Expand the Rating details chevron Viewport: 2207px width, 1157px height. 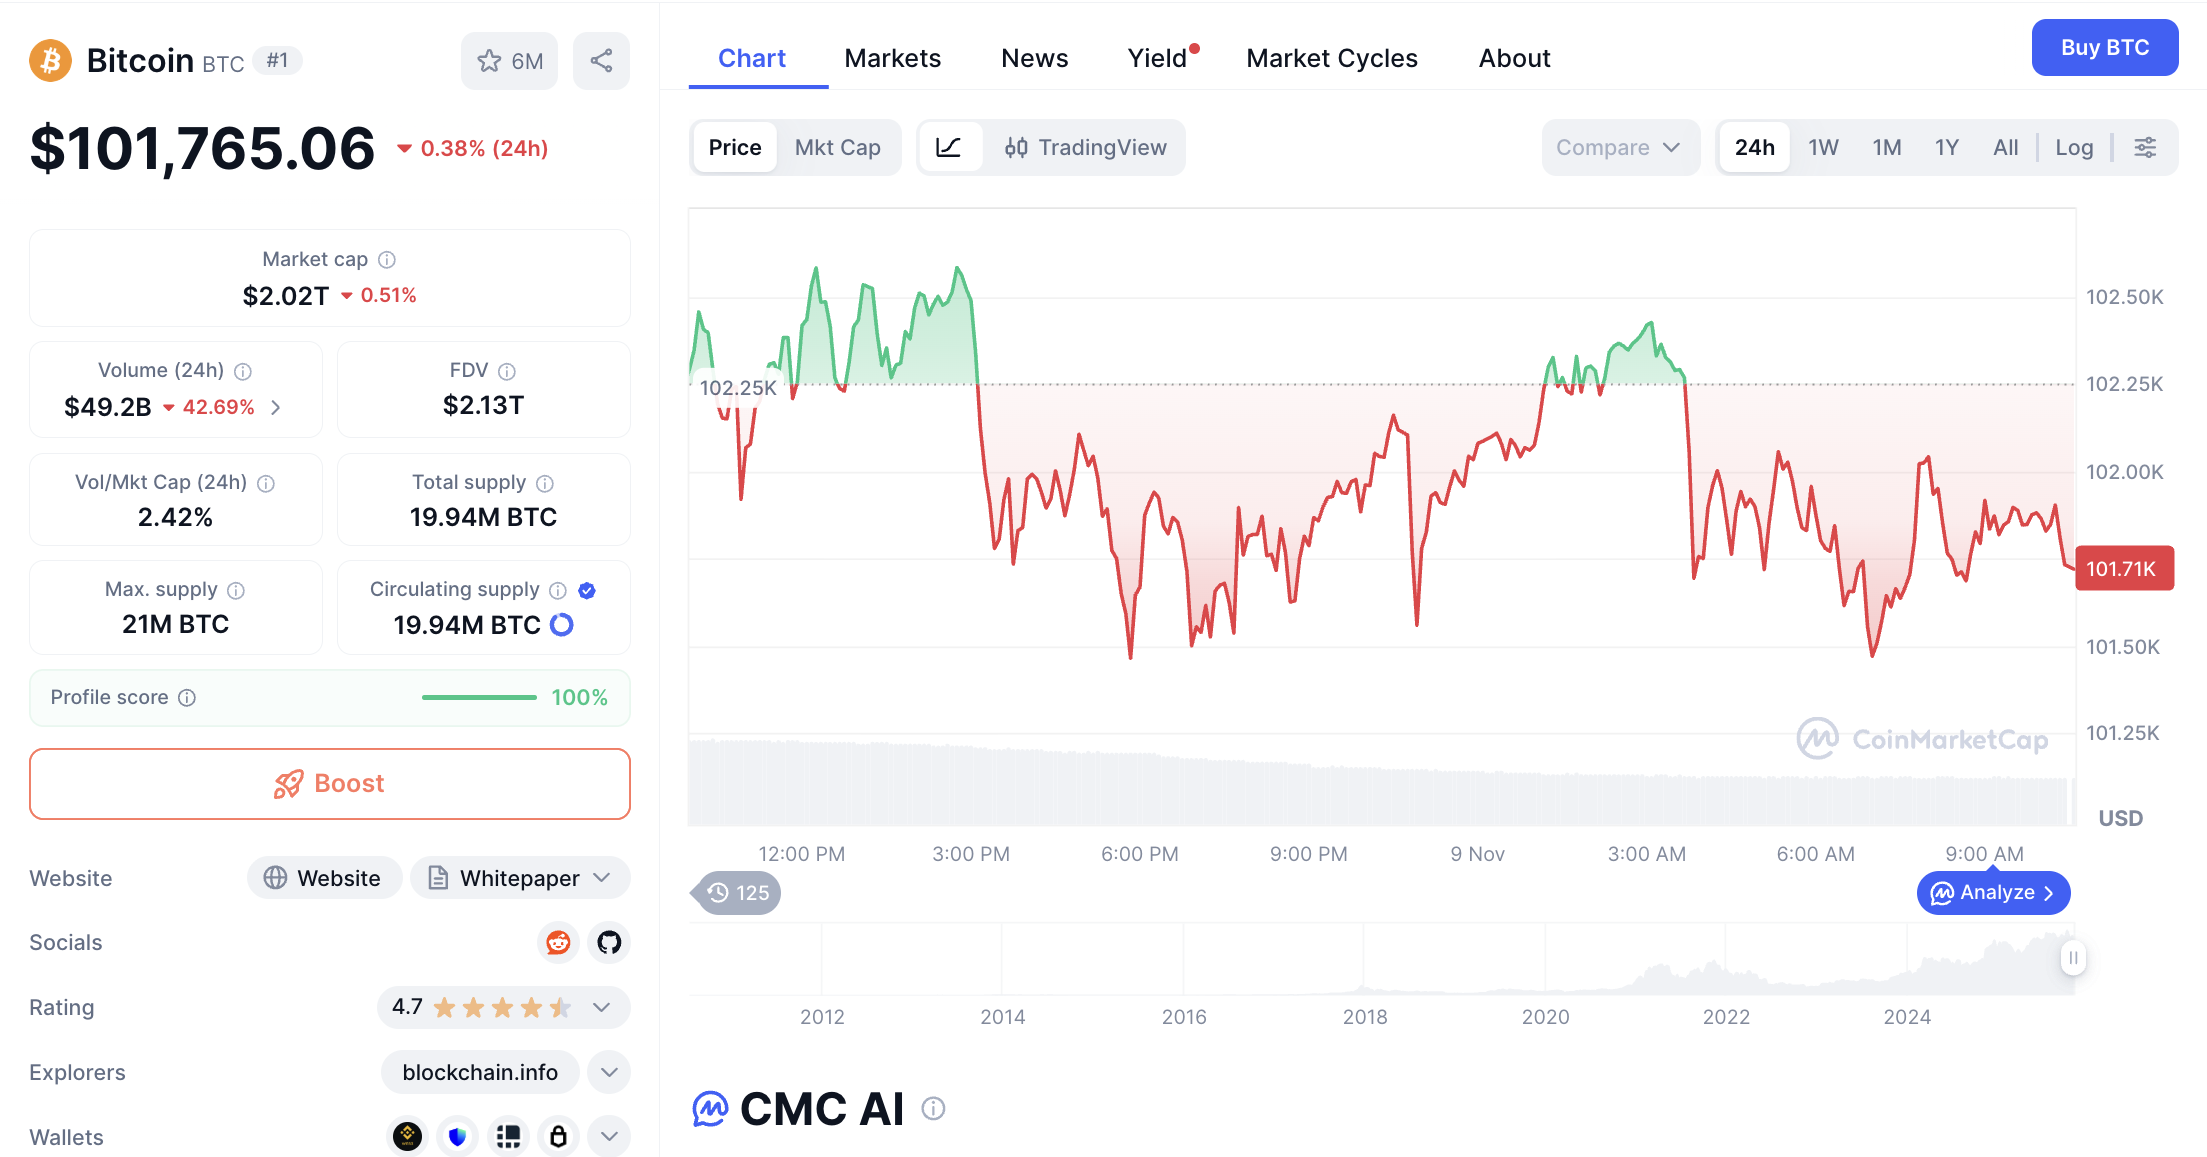pyautogui.click(x=602, y=1007)
